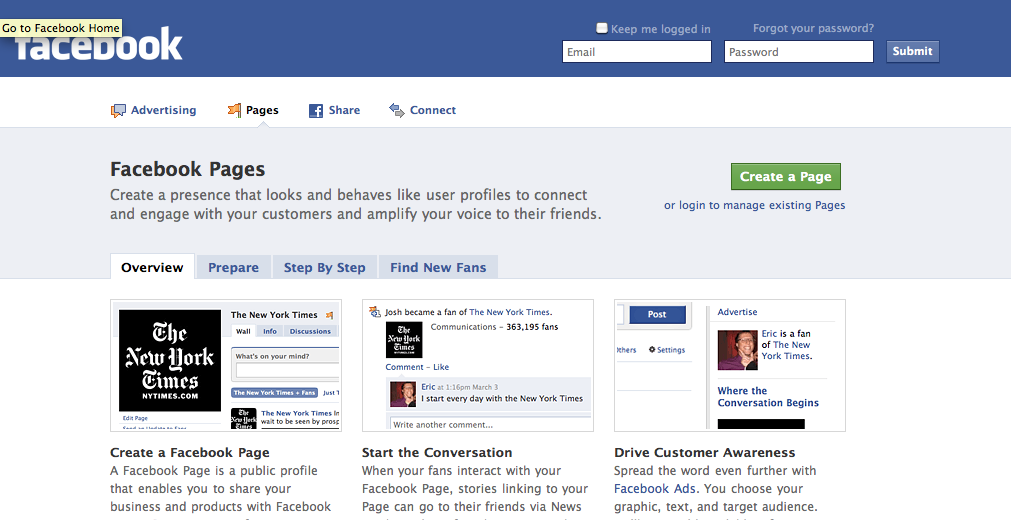
Task: Click the Facebook Pages title
Action: click(x=188, y=169)
